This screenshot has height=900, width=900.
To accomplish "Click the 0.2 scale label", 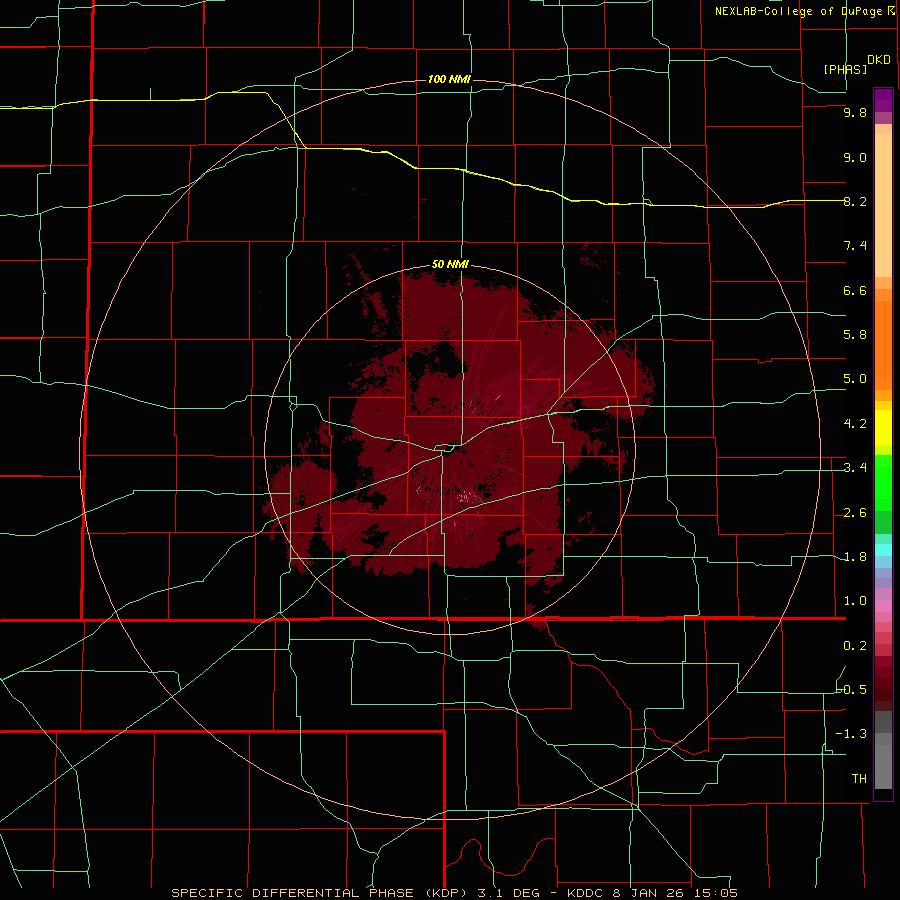I will pyautogui.click(x=855, y=646).
